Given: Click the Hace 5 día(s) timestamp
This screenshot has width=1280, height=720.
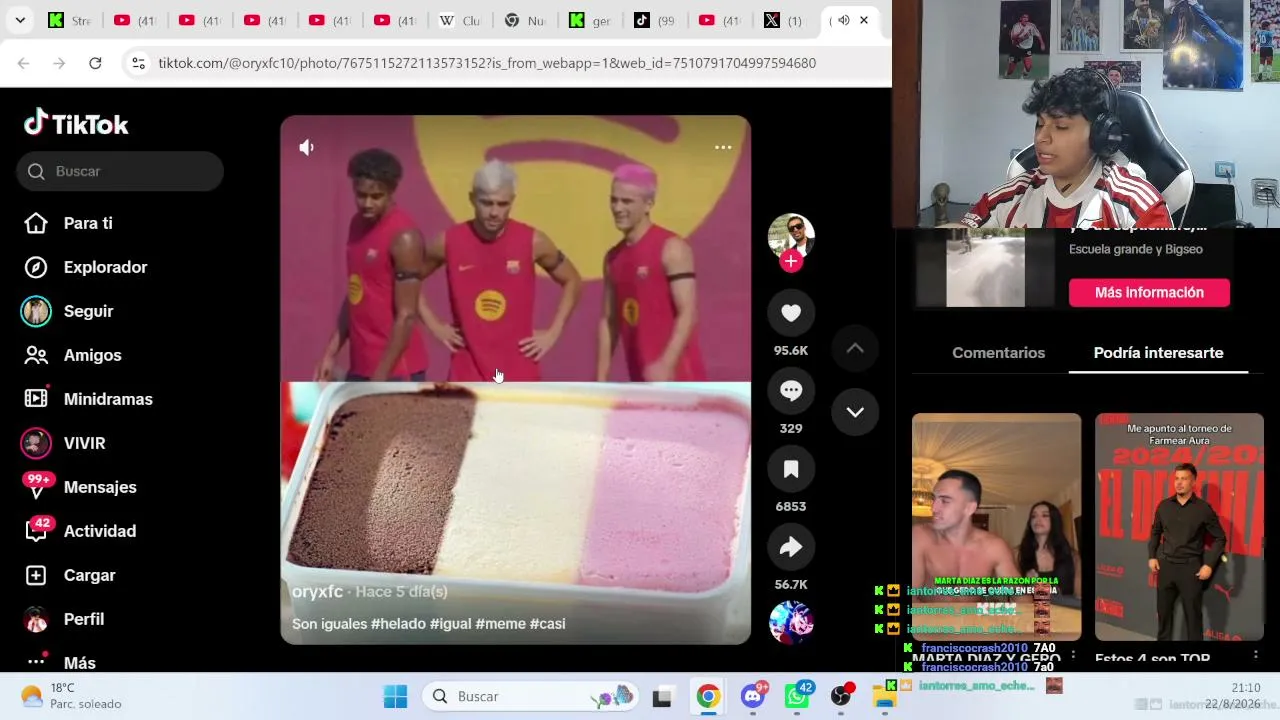Looking at the screenshot, I should click(402, 592).
